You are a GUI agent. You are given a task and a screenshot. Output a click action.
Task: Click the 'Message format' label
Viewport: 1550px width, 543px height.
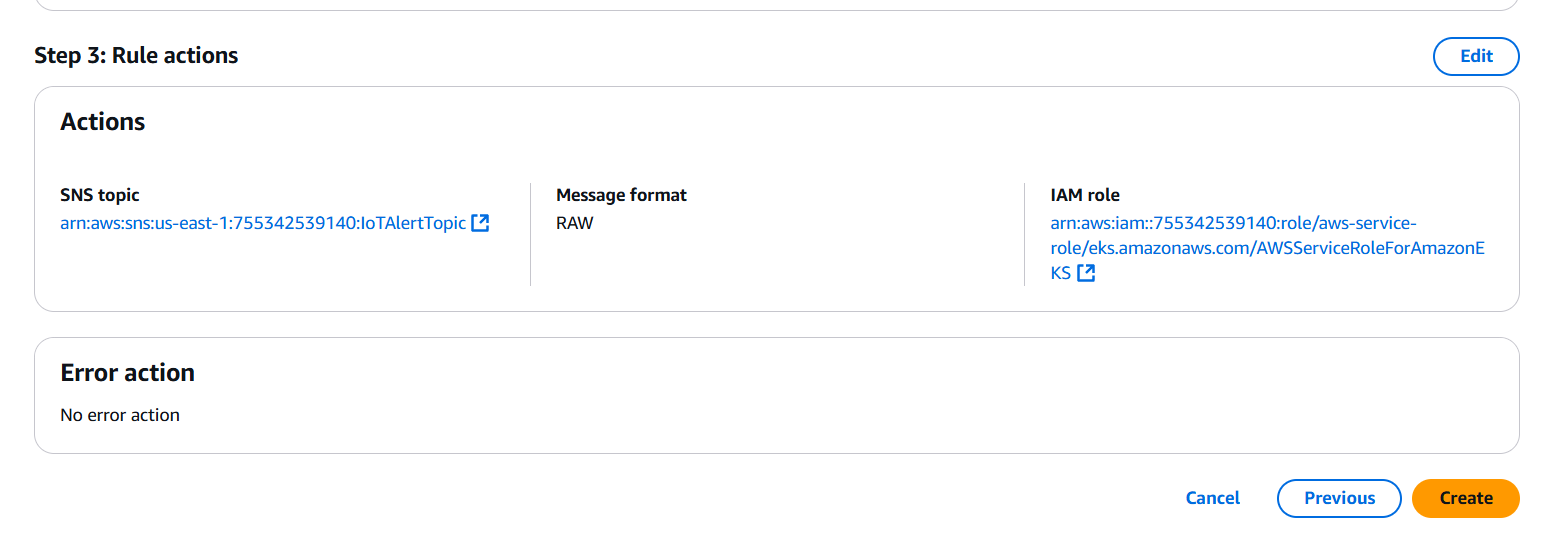tap(621, 195)
